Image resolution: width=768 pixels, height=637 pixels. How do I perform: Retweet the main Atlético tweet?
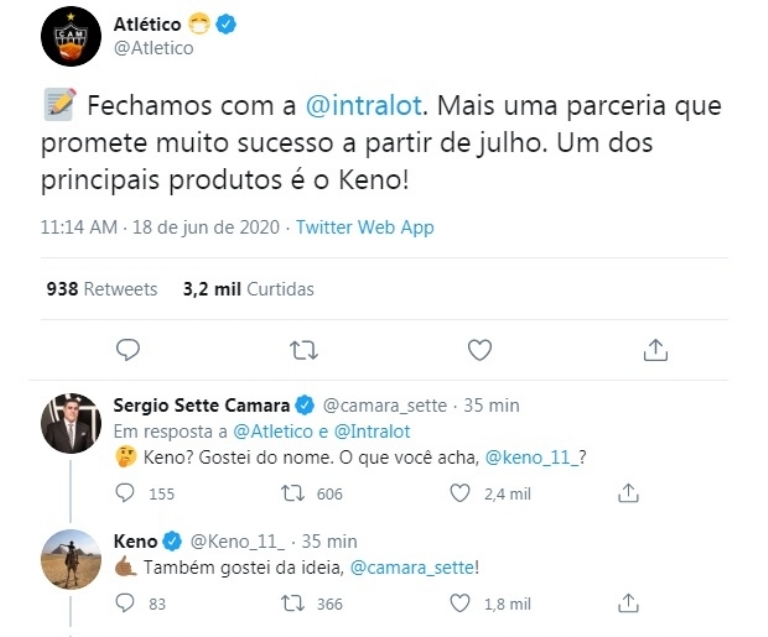pos(303,349)
